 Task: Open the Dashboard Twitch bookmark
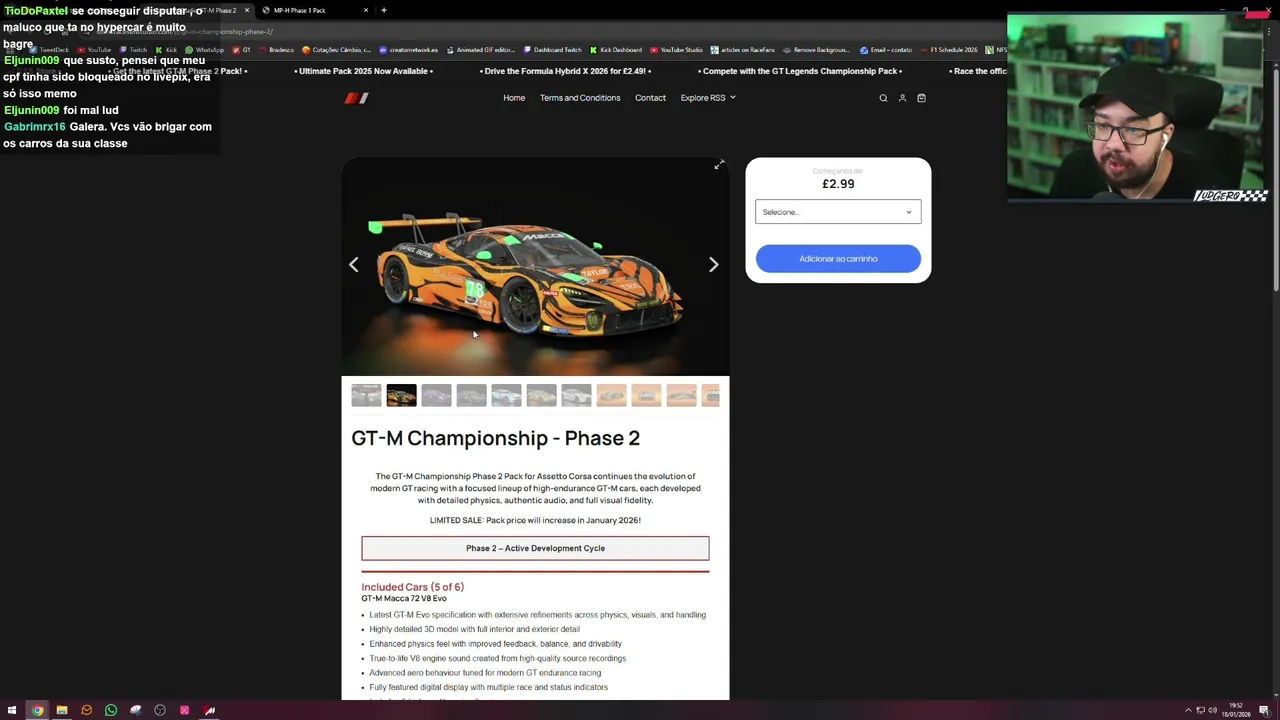(x=552, y=50)
